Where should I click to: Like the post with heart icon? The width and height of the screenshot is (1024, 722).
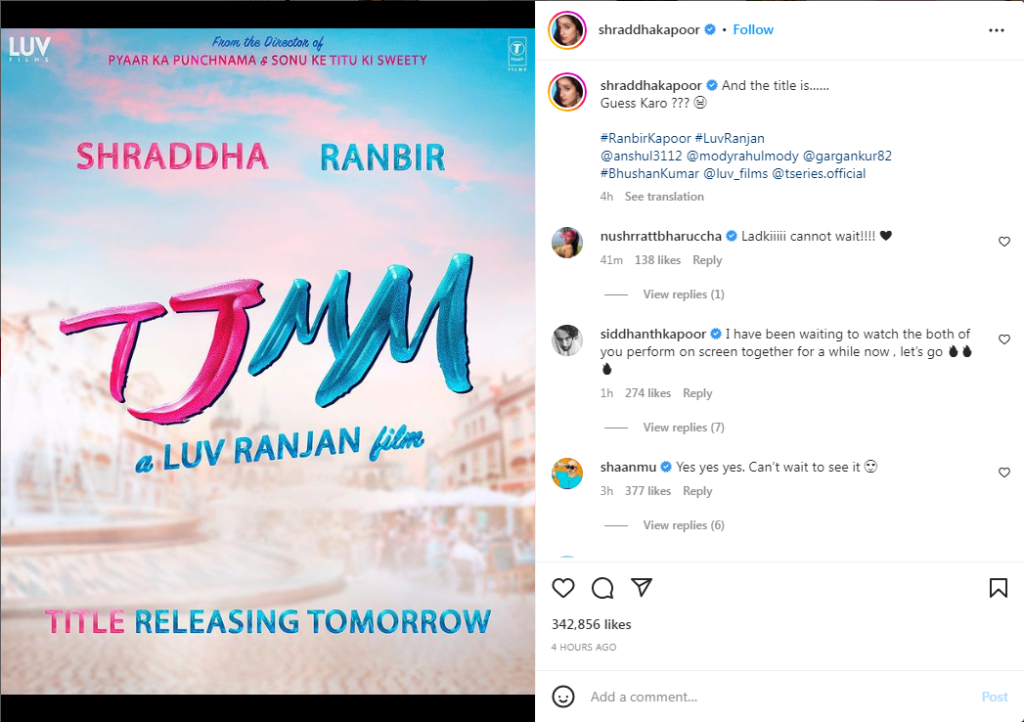click(563, 588)
